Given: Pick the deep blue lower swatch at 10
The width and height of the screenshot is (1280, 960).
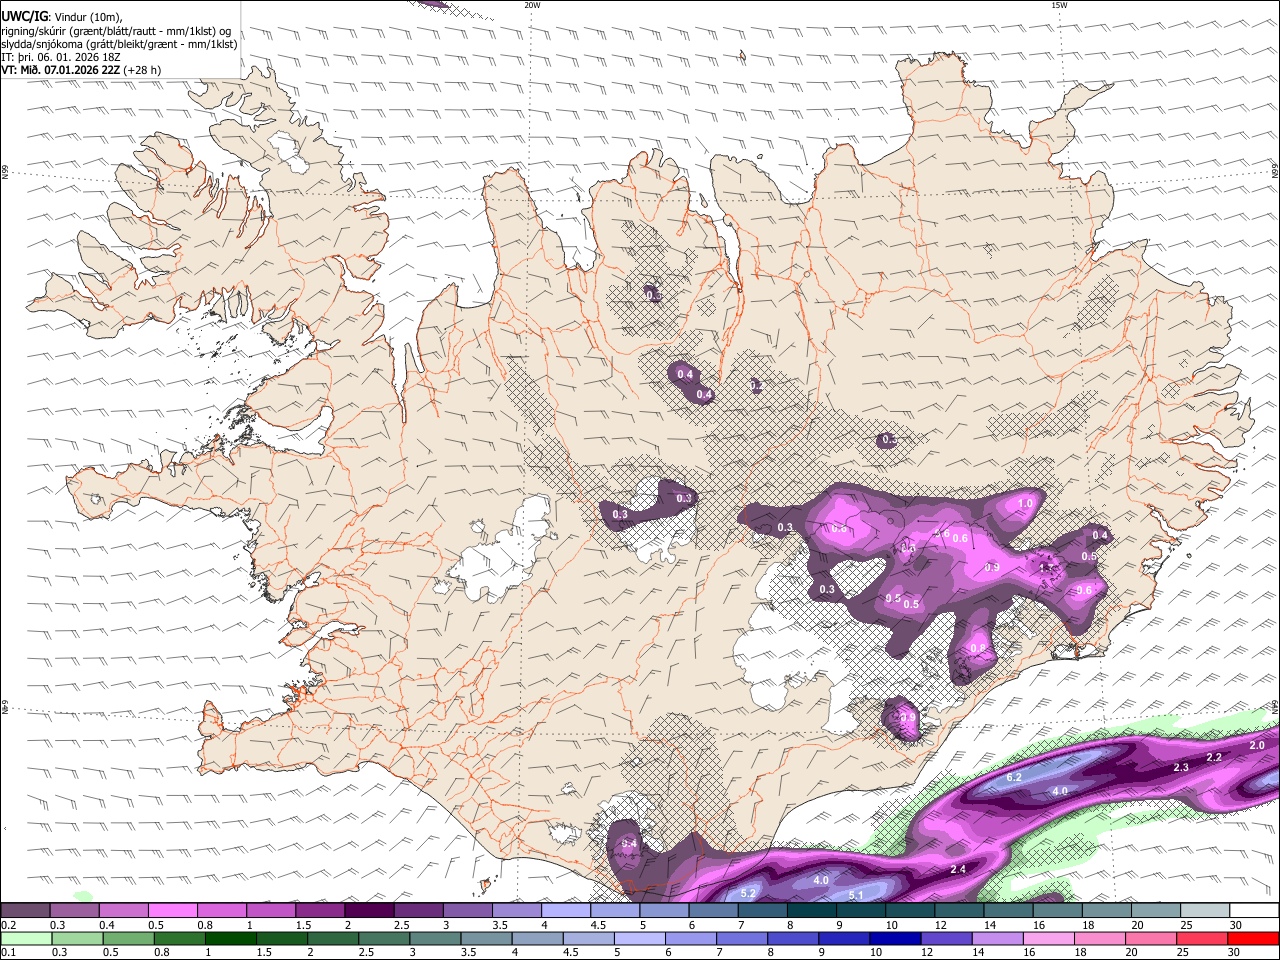Looking at the screenshot, I should point(896,938).
